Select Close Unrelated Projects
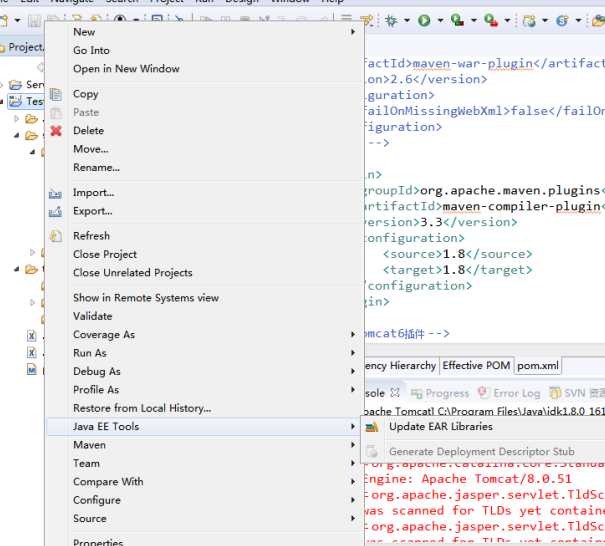 click(133, 273)
